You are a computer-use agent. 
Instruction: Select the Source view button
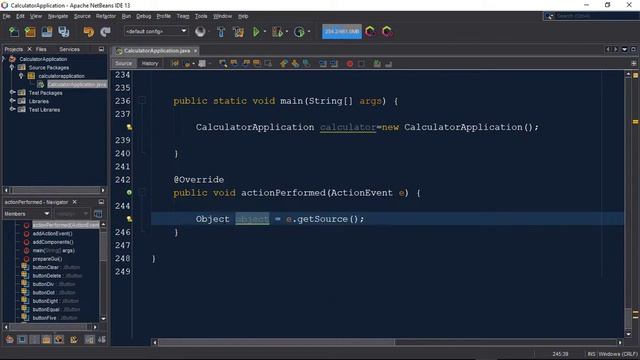123,64
